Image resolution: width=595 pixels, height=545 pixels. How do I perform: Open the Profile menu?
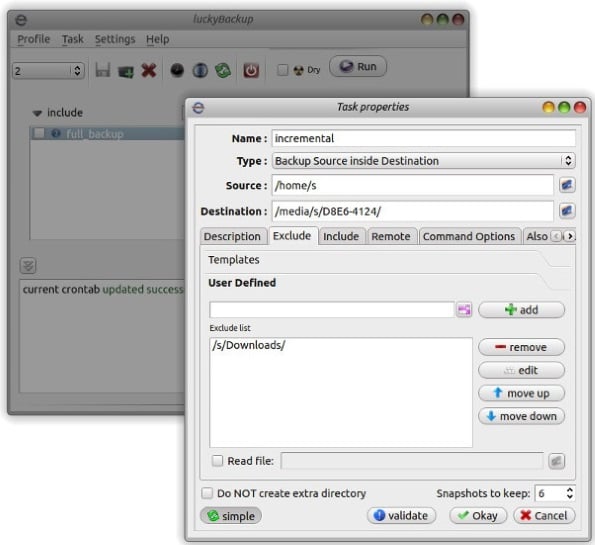click(34, 39)
